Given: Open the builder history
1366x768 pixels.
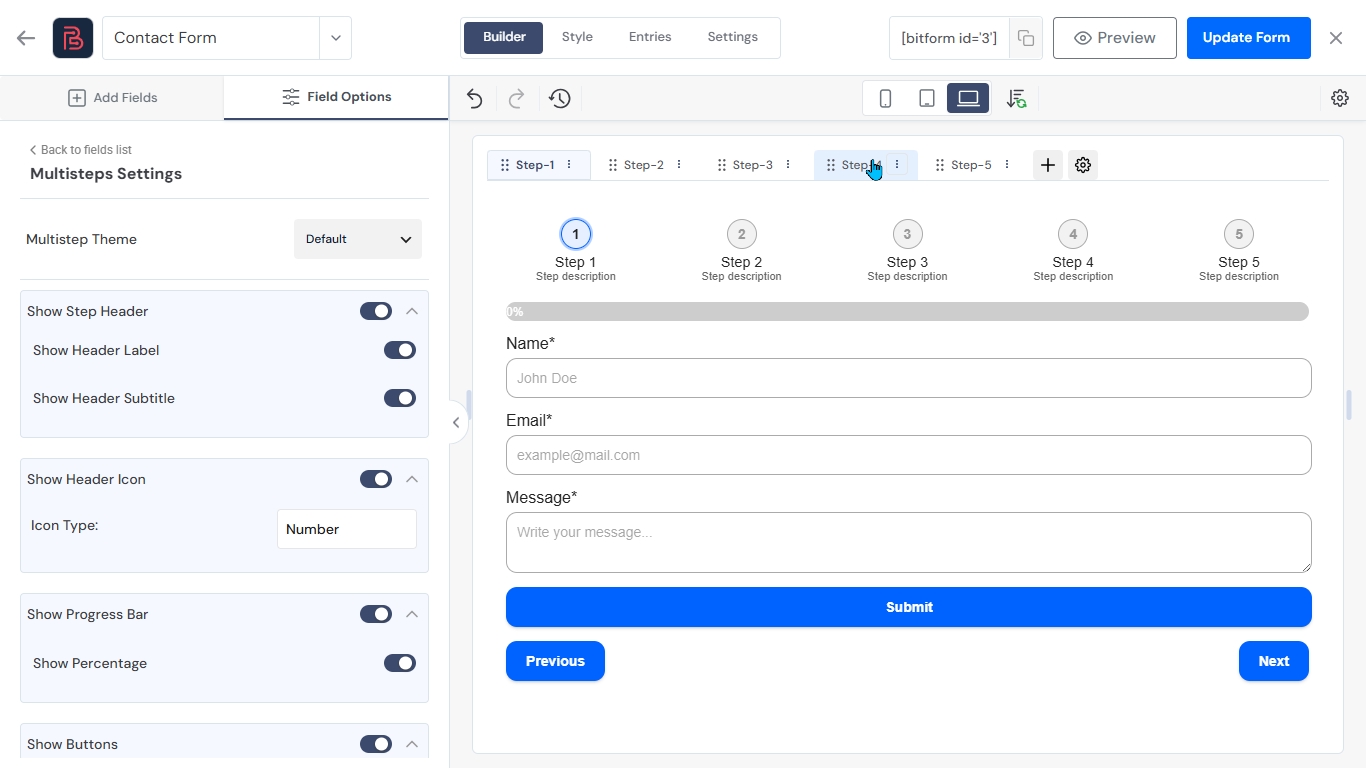Looking at the screenshot, I should coord(560,98).
